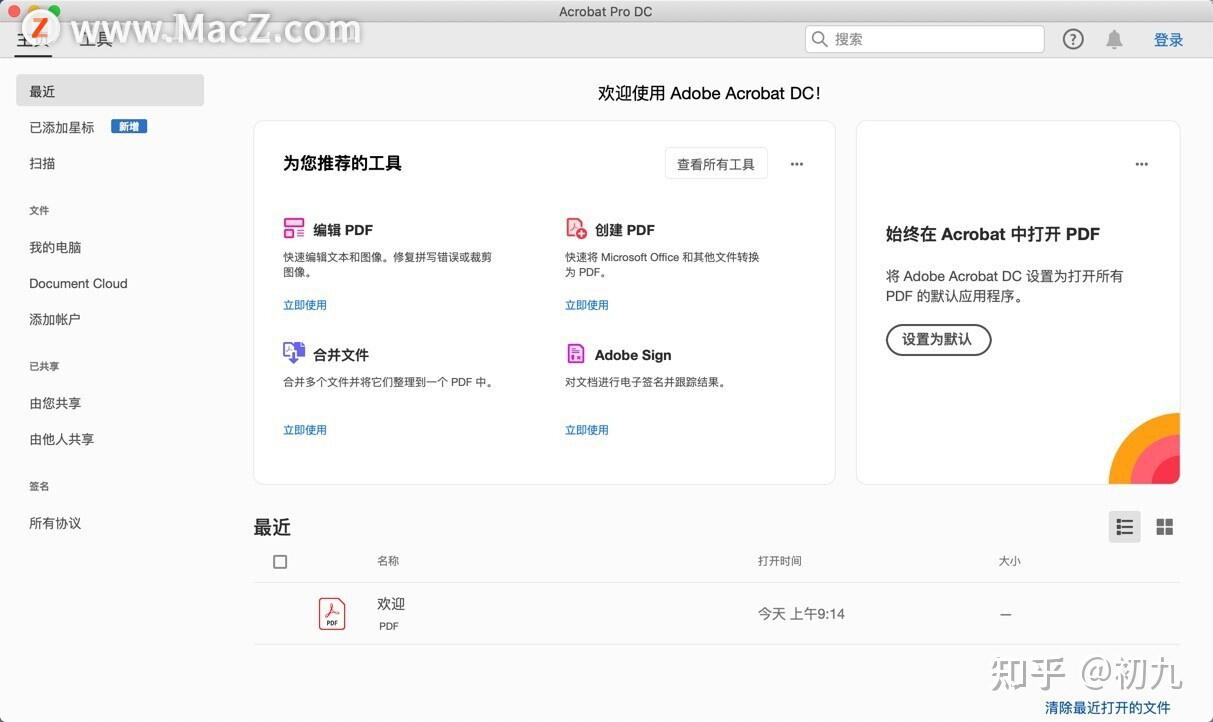
Task: Click 立即使用 under 编辑 PDF
Action: point(305,305)
